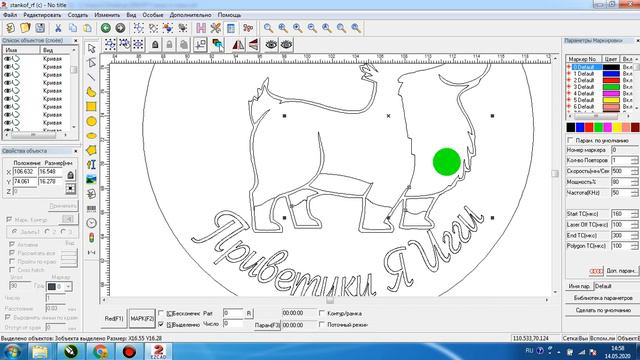Select the Polygon drawing tool
The image size is (640, 360).
pyautogui.click(x=91, y=150)
